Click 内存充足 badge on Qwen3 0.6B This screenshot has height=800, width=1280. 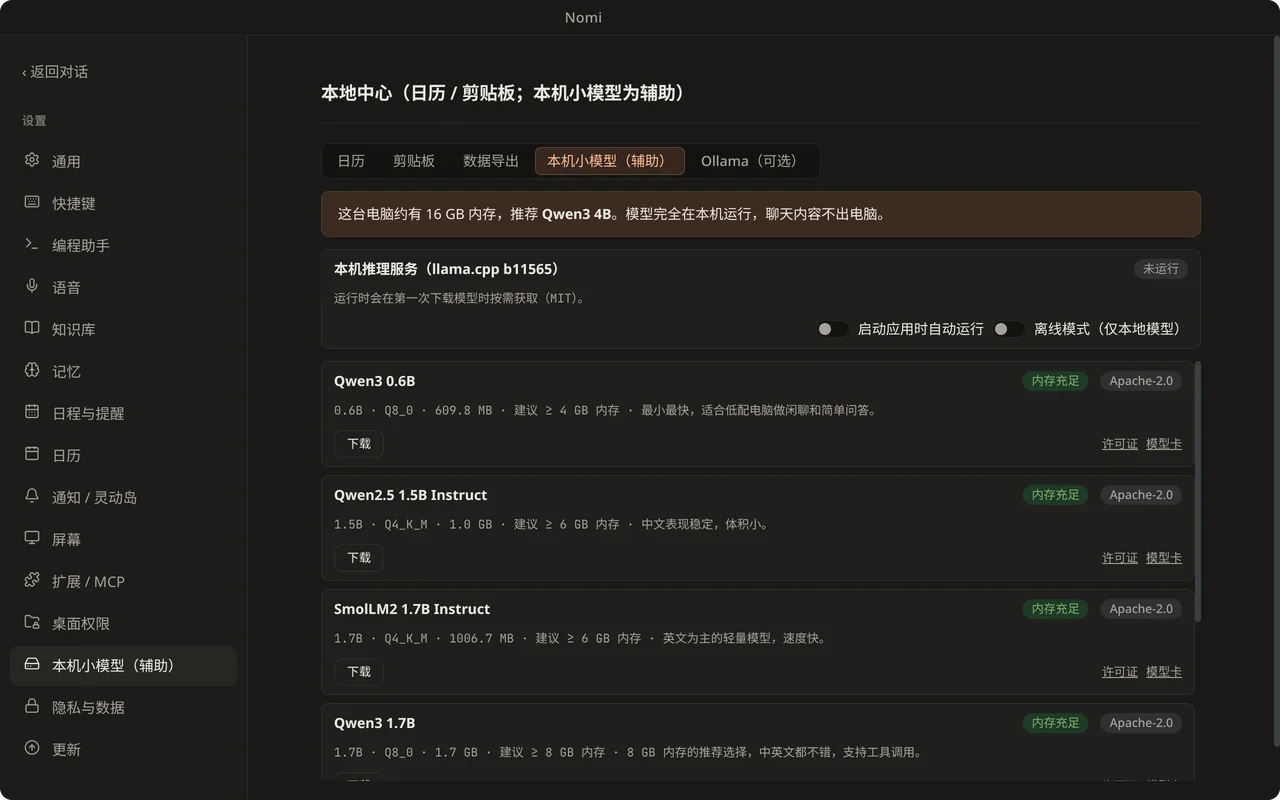click(x=1055, y=381)
